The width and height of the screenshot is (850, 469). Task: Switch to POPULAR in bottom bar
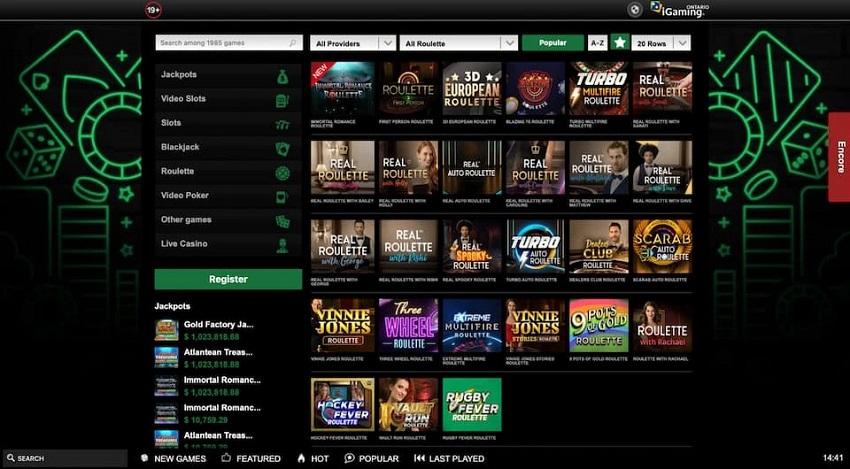pyautogui.click(x=372, y=459)
